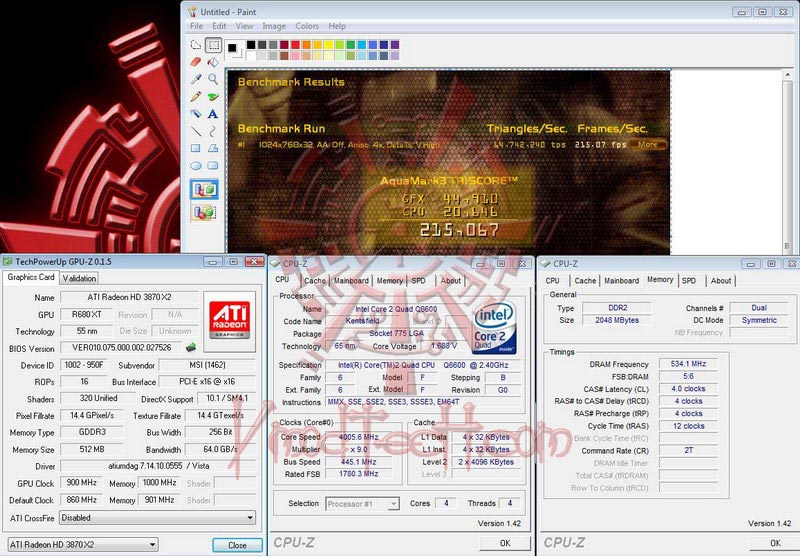Switch to the Validation tab in GPU-Z
Image resolution: width=800 pixels, height=556 pixels.
pyautogui.click(x=79, y=278)
